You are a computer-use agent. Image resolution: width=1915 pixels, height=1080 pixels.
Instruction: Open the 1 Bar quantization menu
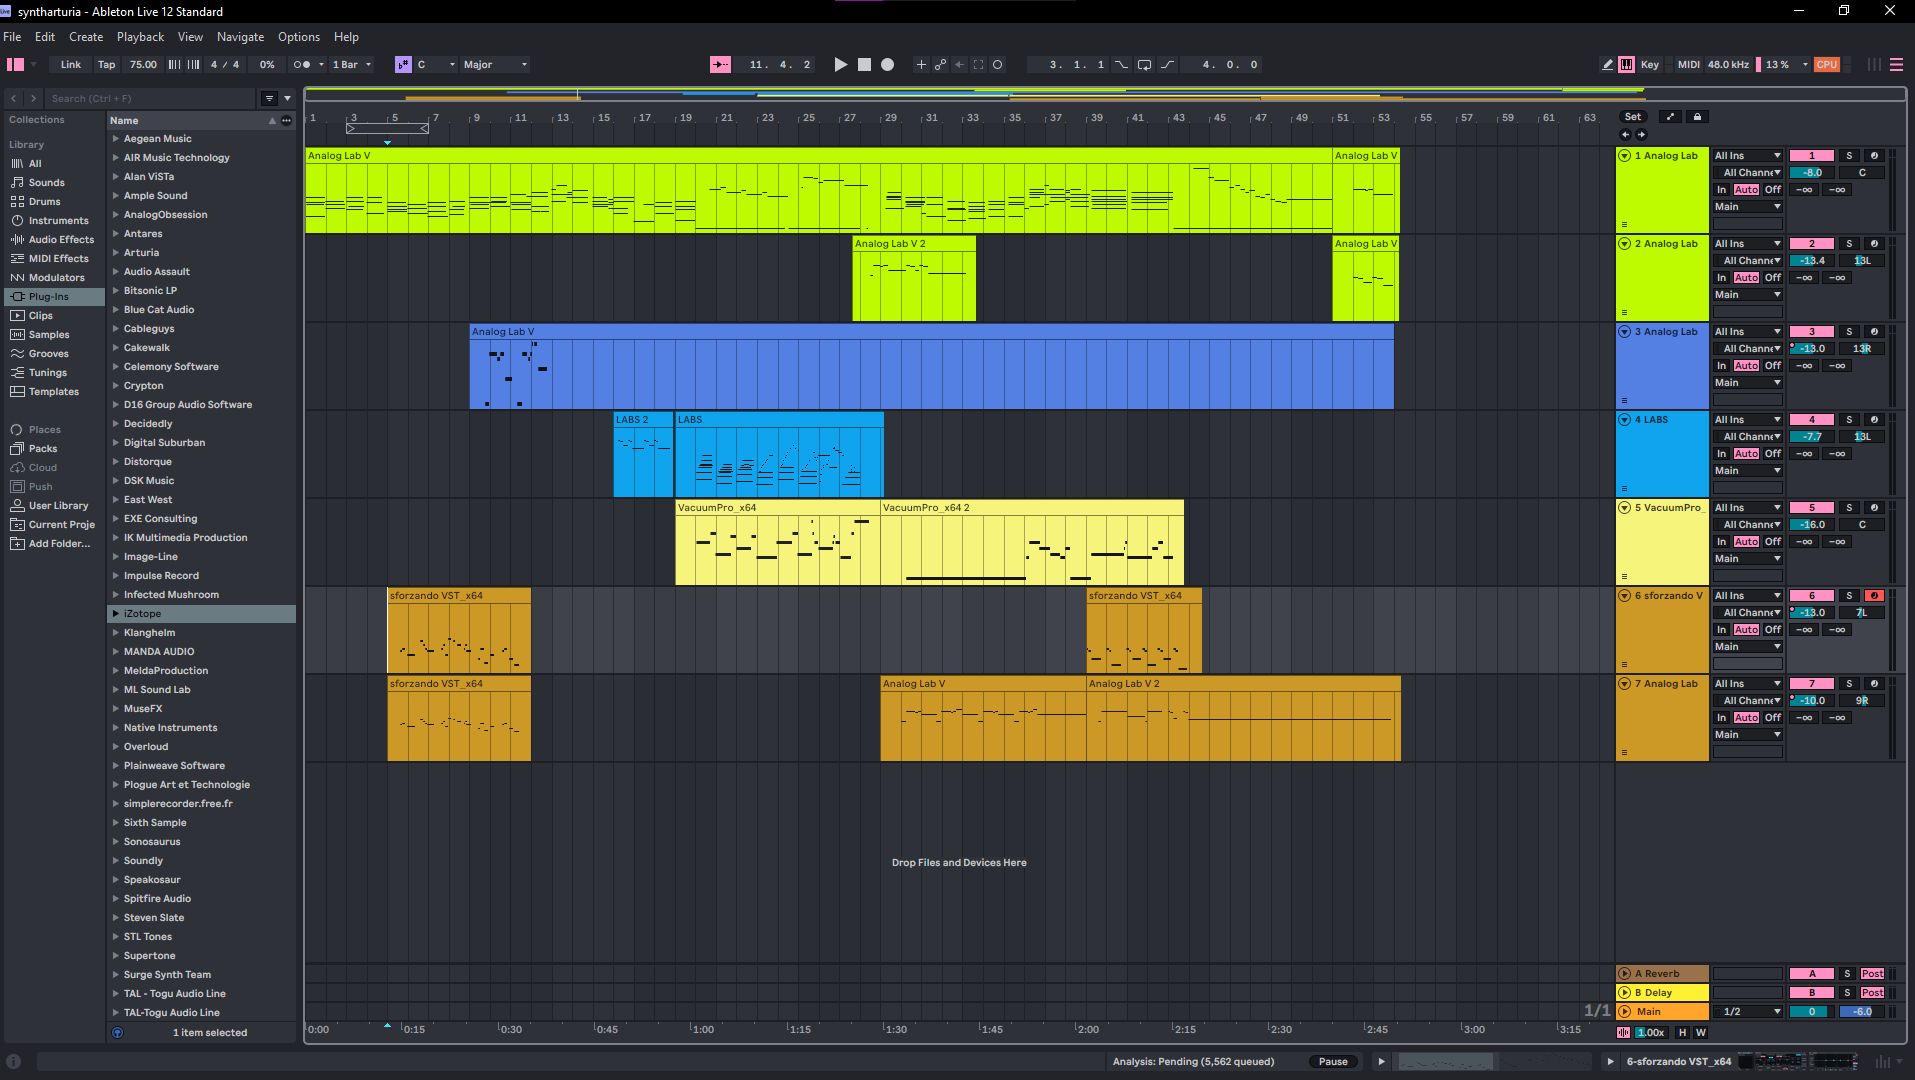coord(351,65)
